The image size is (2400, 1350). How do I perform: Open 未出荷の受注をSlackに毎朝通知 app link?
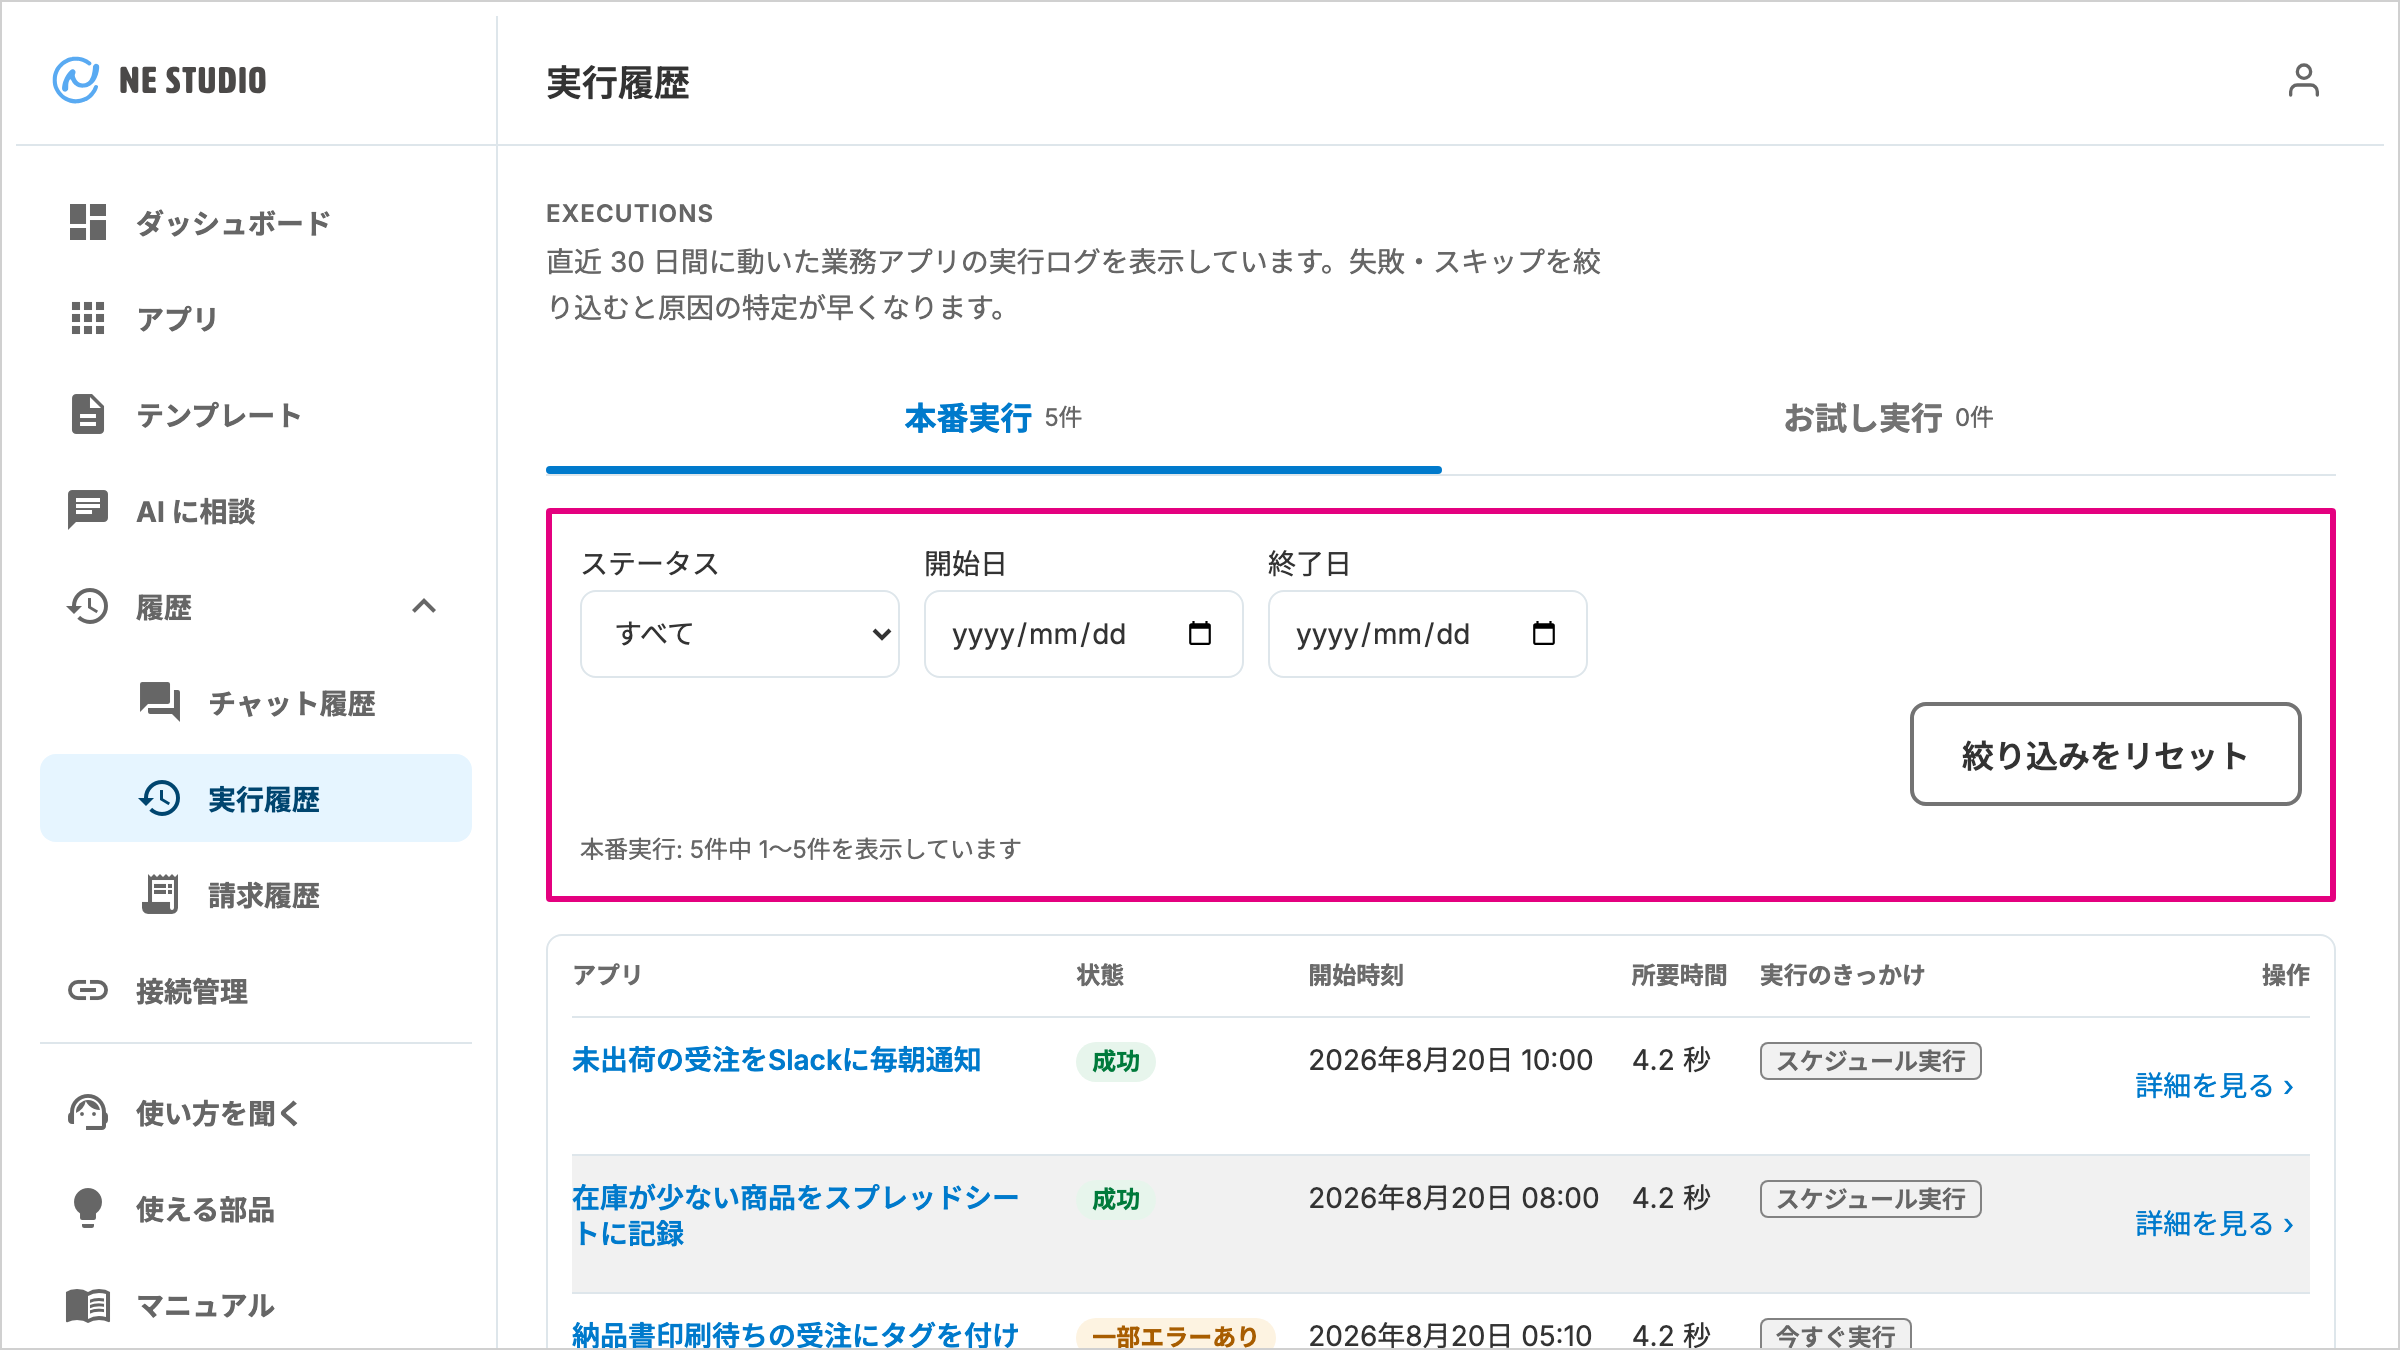click(x=776, y=1060)
